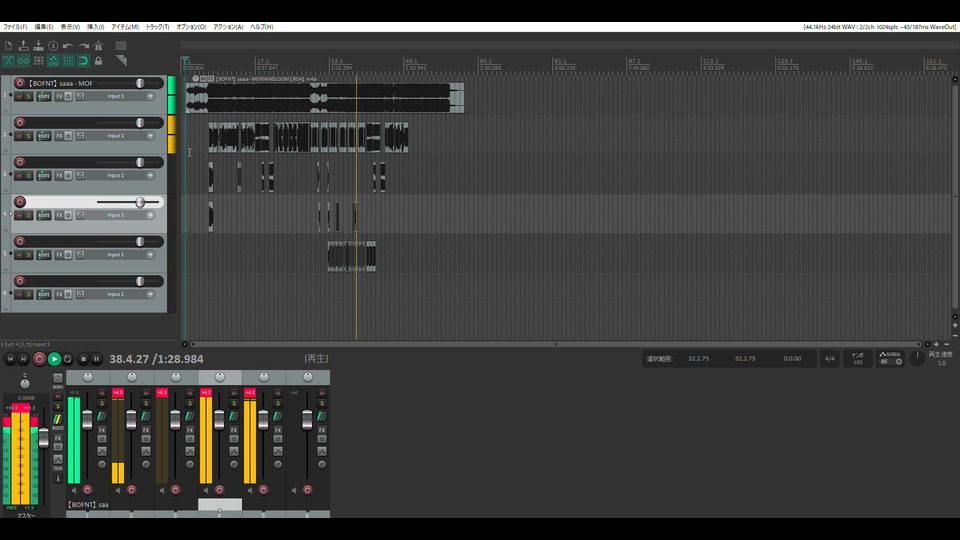Click master channel volume fader
Viewport: 960px width, 540px height.
[x=43, y=438]
